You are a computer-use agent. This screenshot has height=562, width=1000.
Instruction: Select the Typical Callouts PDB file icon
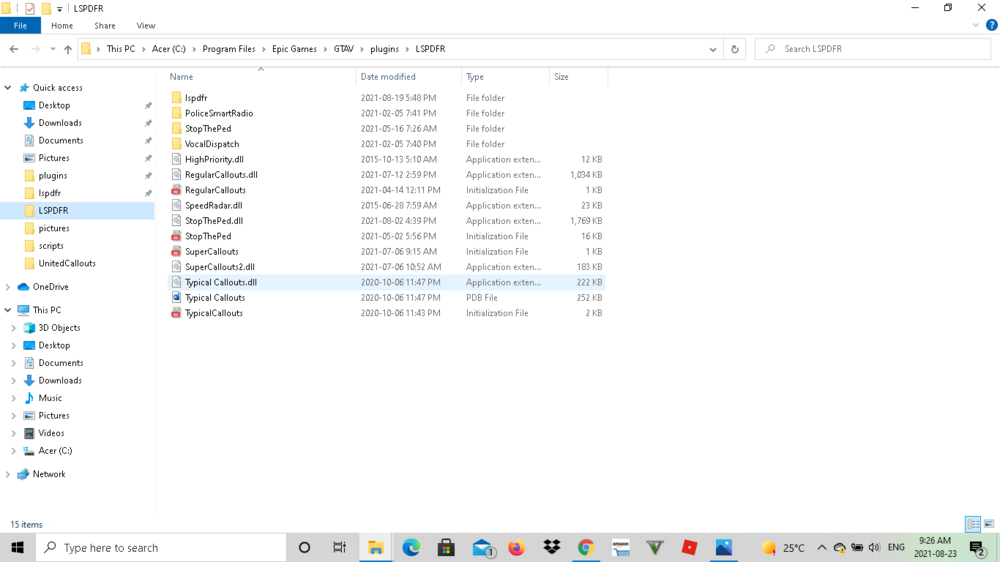pos(177,298)
